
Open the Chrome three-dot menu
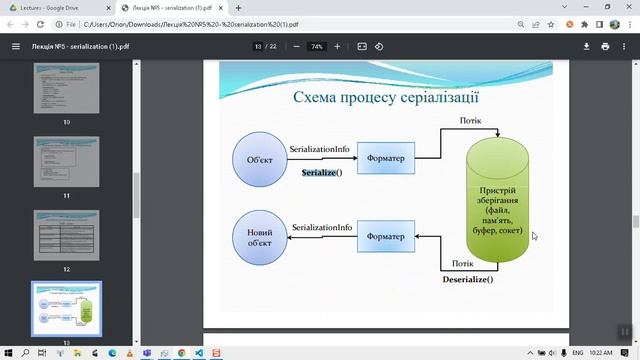coord(629,24)
